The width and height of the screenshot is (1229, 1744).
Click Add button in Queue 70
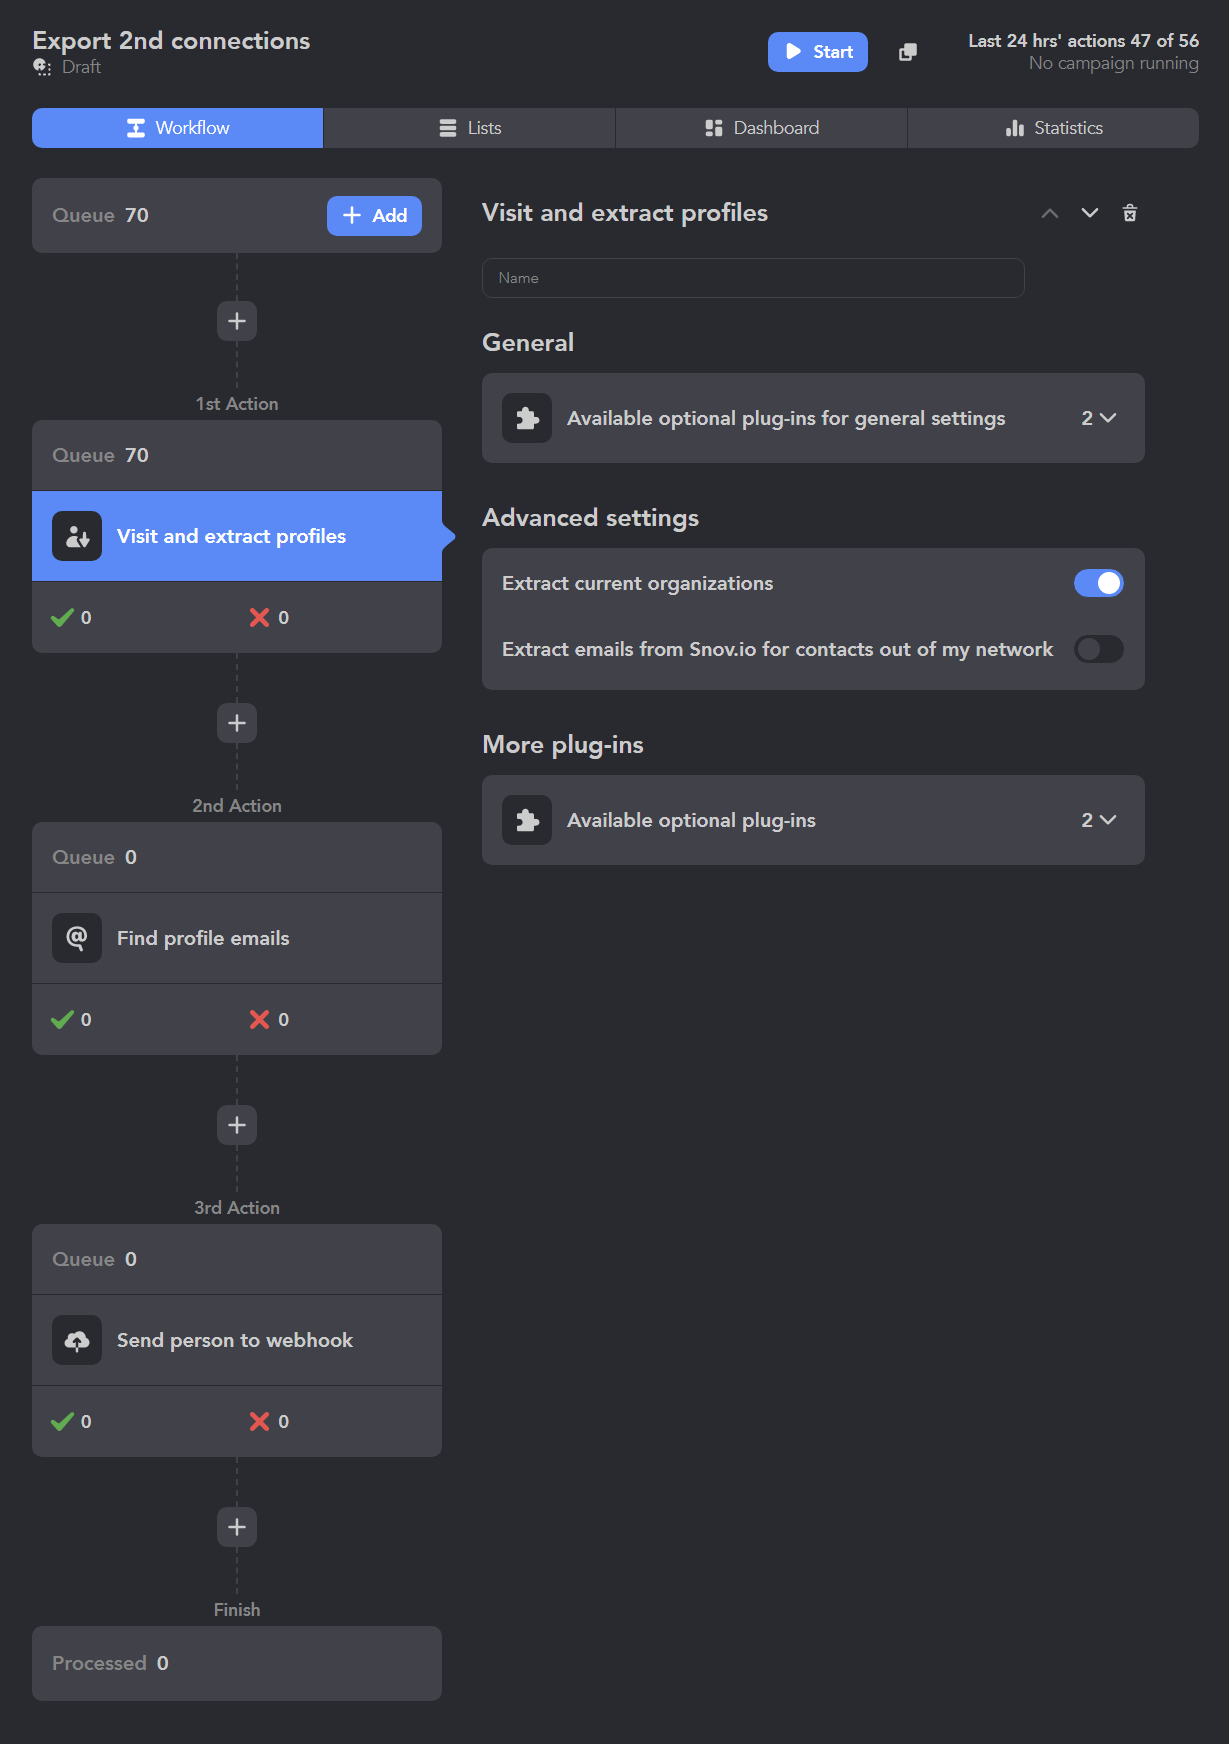click(x=374, y=216)
